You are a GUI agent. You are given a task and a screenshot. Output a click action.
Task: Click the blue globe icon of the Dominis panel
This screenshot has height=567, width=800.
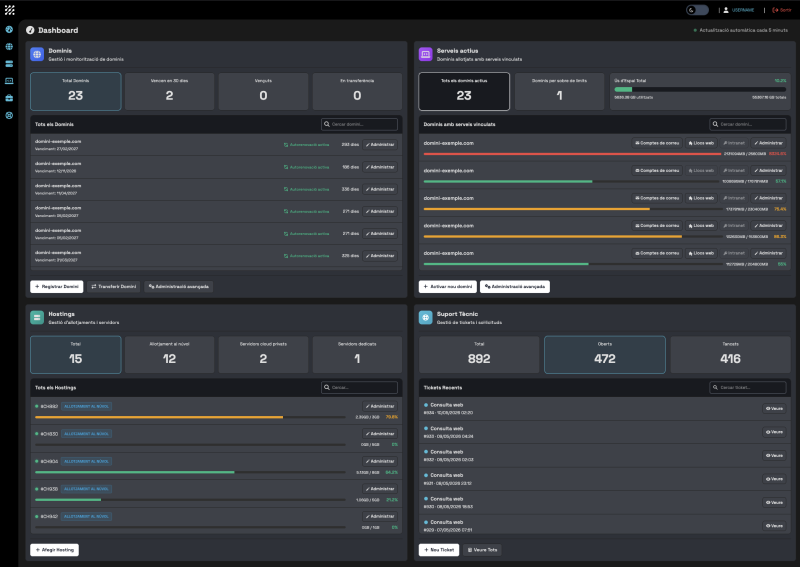coord(37,54)
